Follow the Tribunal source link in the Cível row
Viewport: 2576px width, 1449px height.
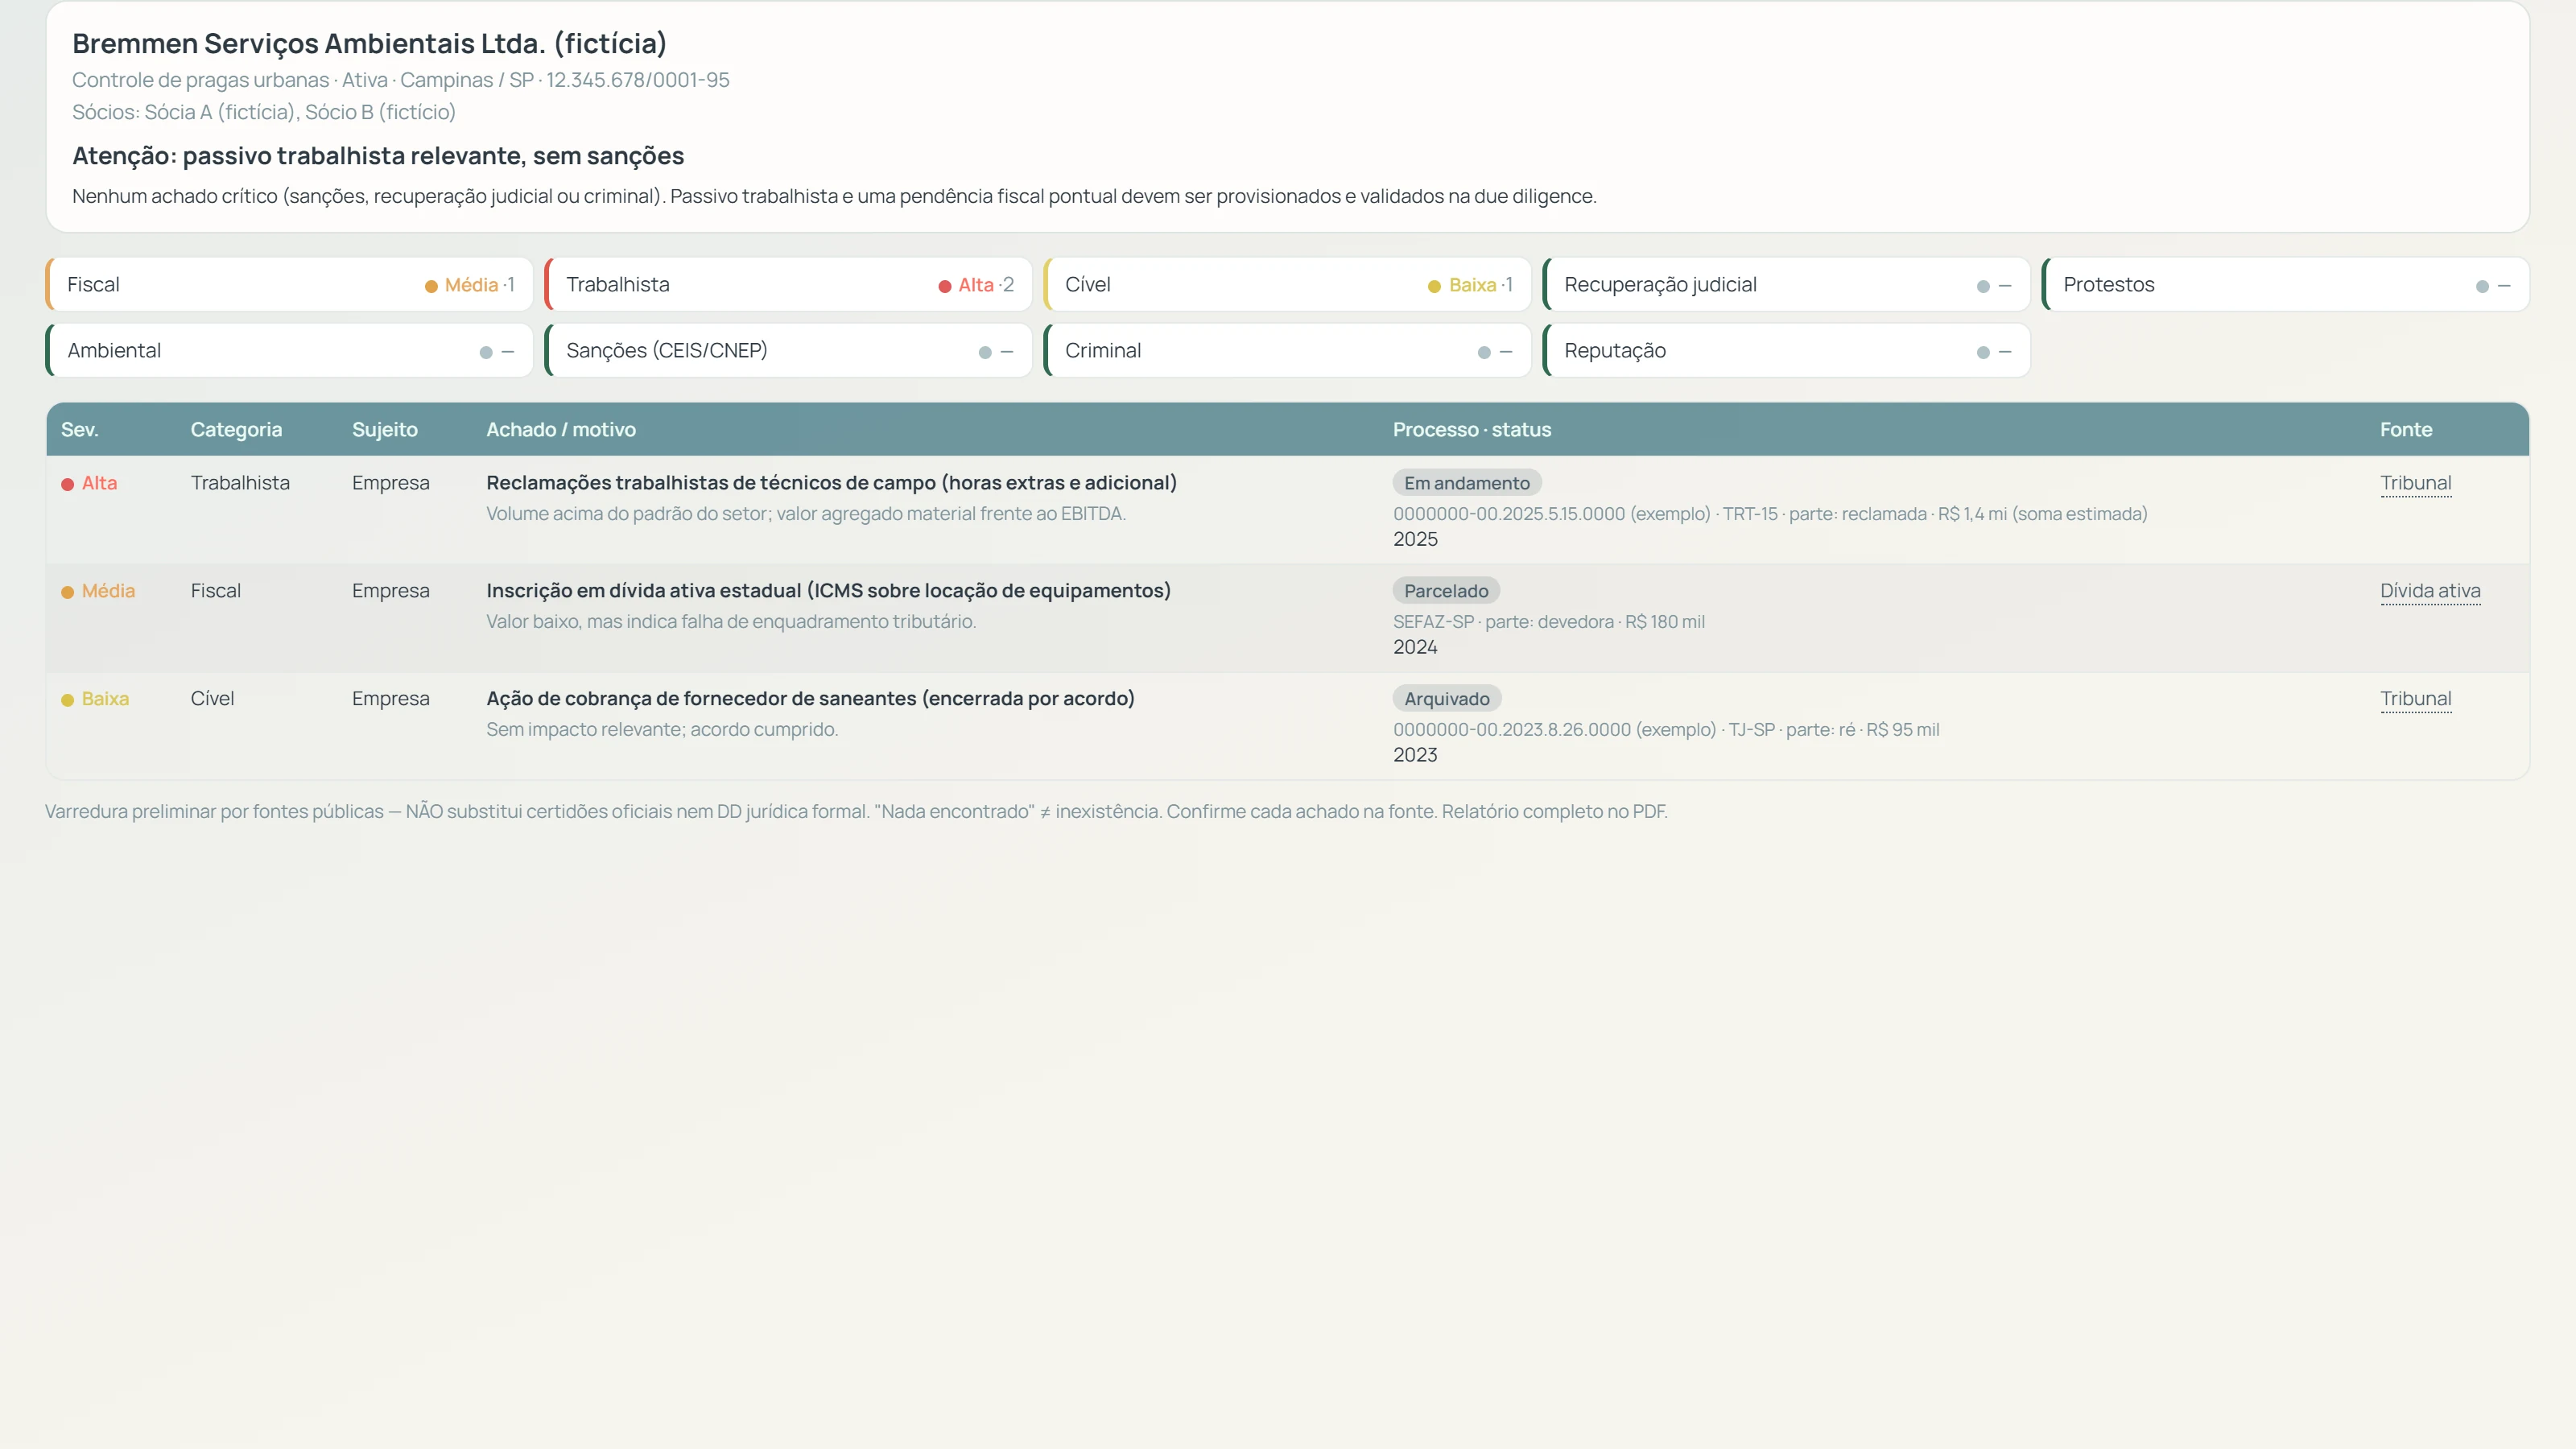pos(2415,699)
